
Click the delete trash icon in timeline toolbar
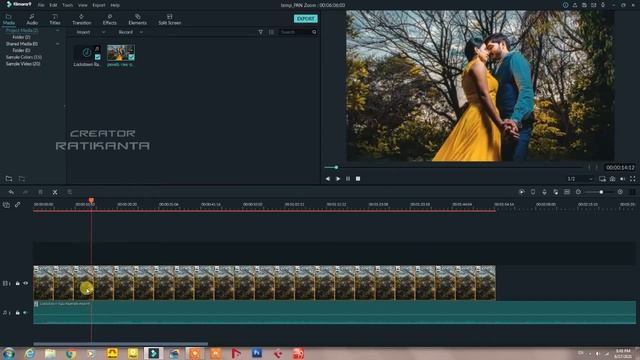click(x=40, y=192)
